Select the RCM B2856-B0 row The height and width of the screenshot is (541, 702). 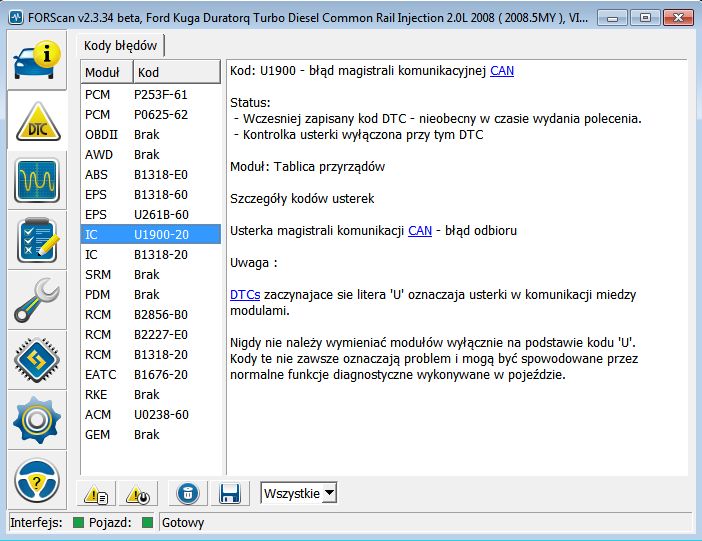[x=151, y=314]
